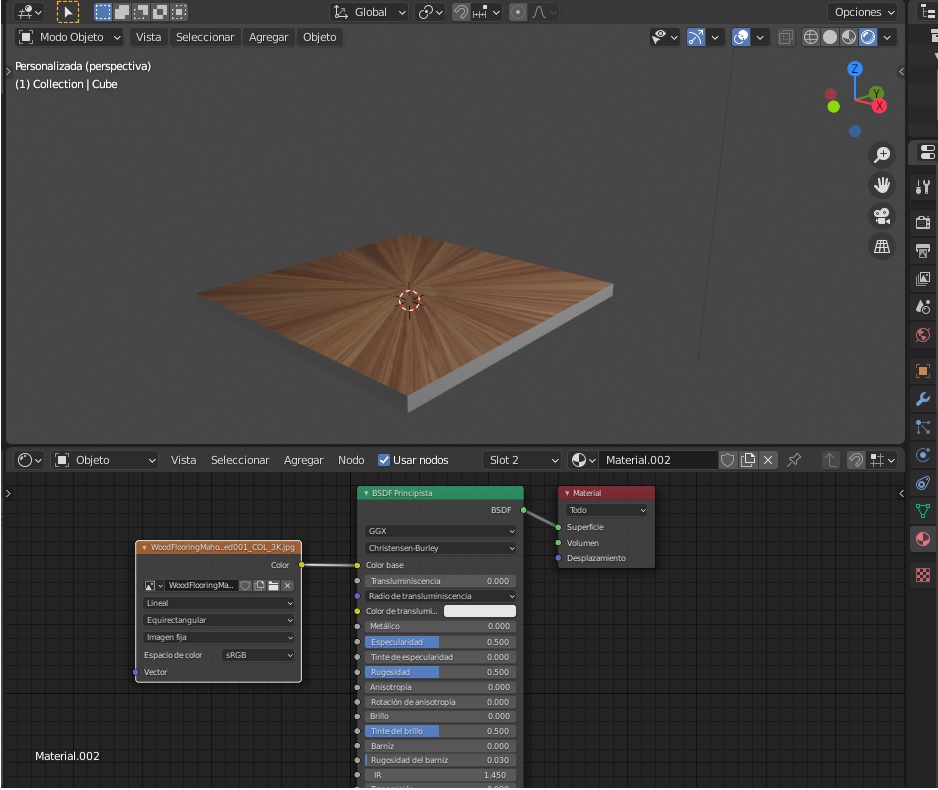This screenshot has width=938, height=790.
Task: Open the Object properties orange square tab
Action: click(x=923, y=371)
